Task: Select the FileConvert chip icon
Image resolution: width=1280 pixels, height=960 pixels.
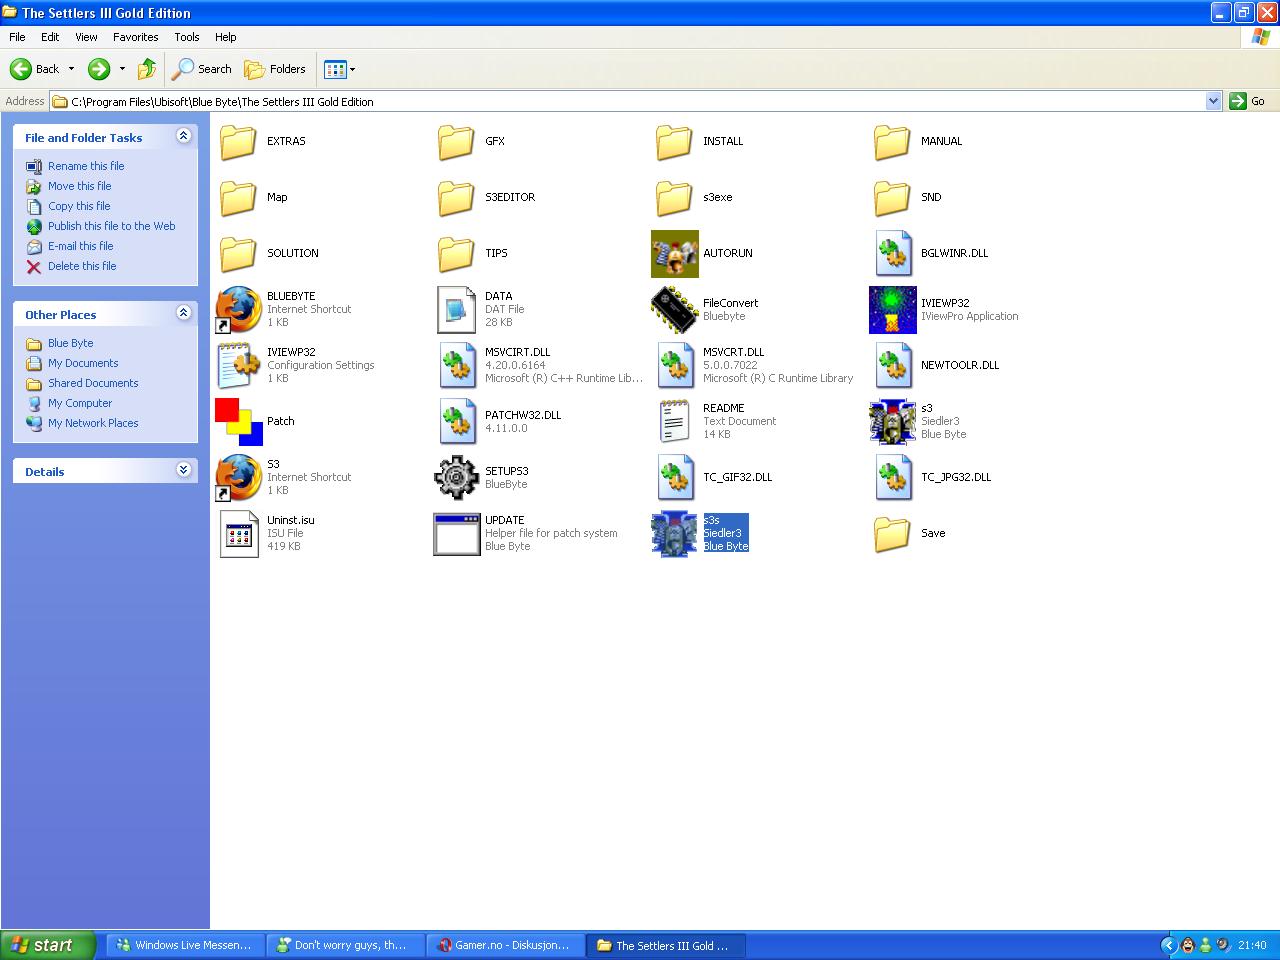Action: tap(674, 309)
